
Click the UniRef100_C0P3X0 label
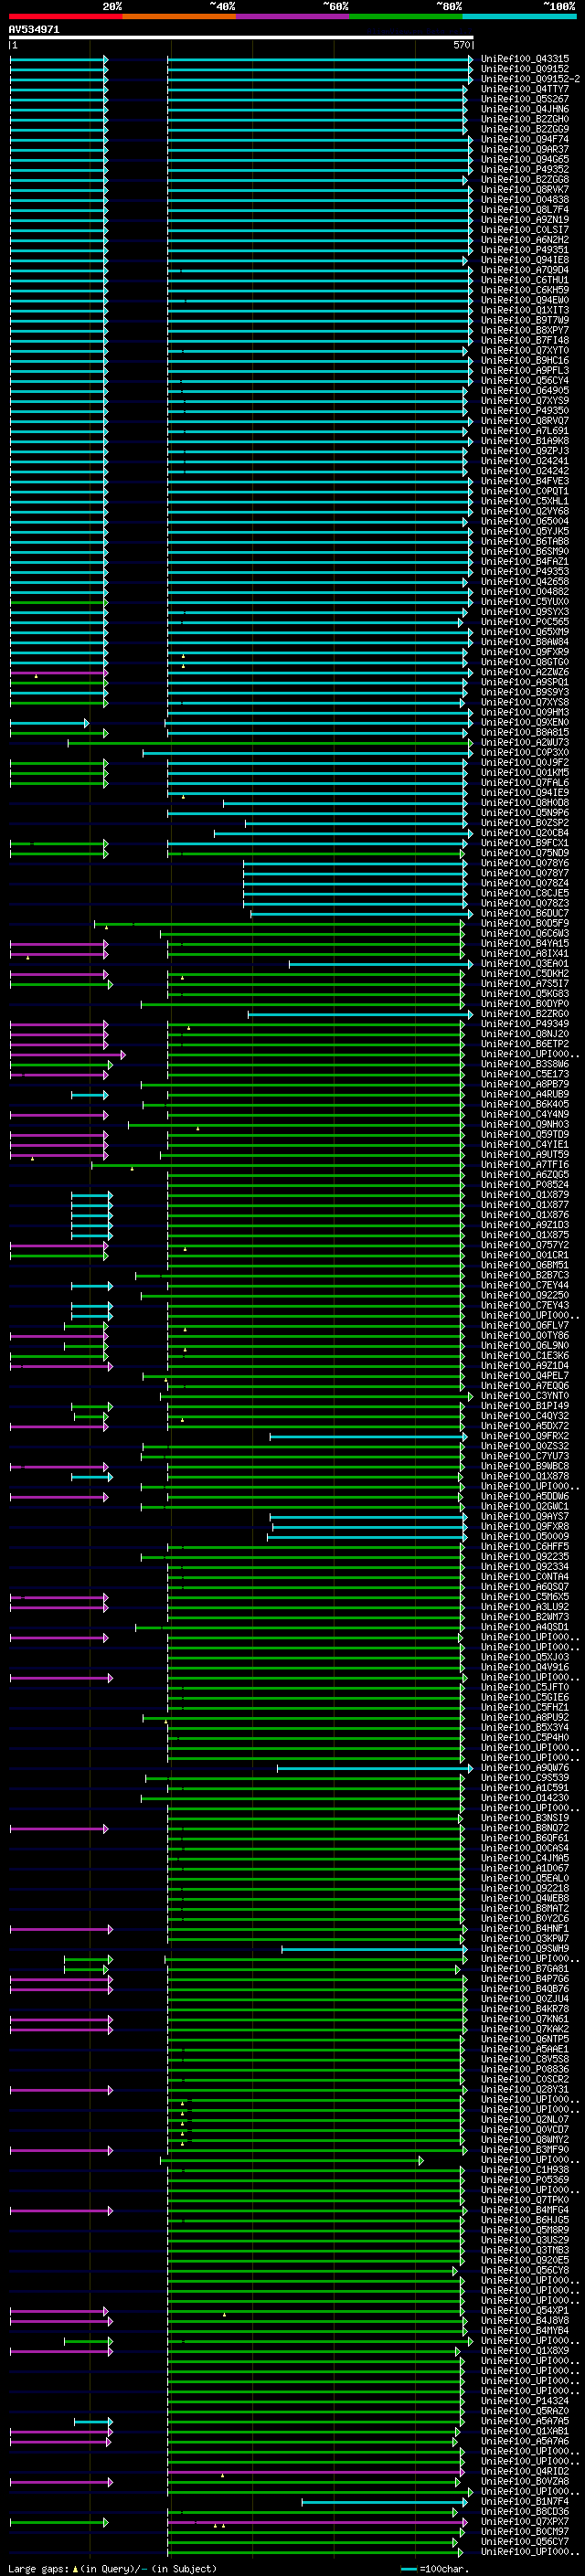pos(525,752)
